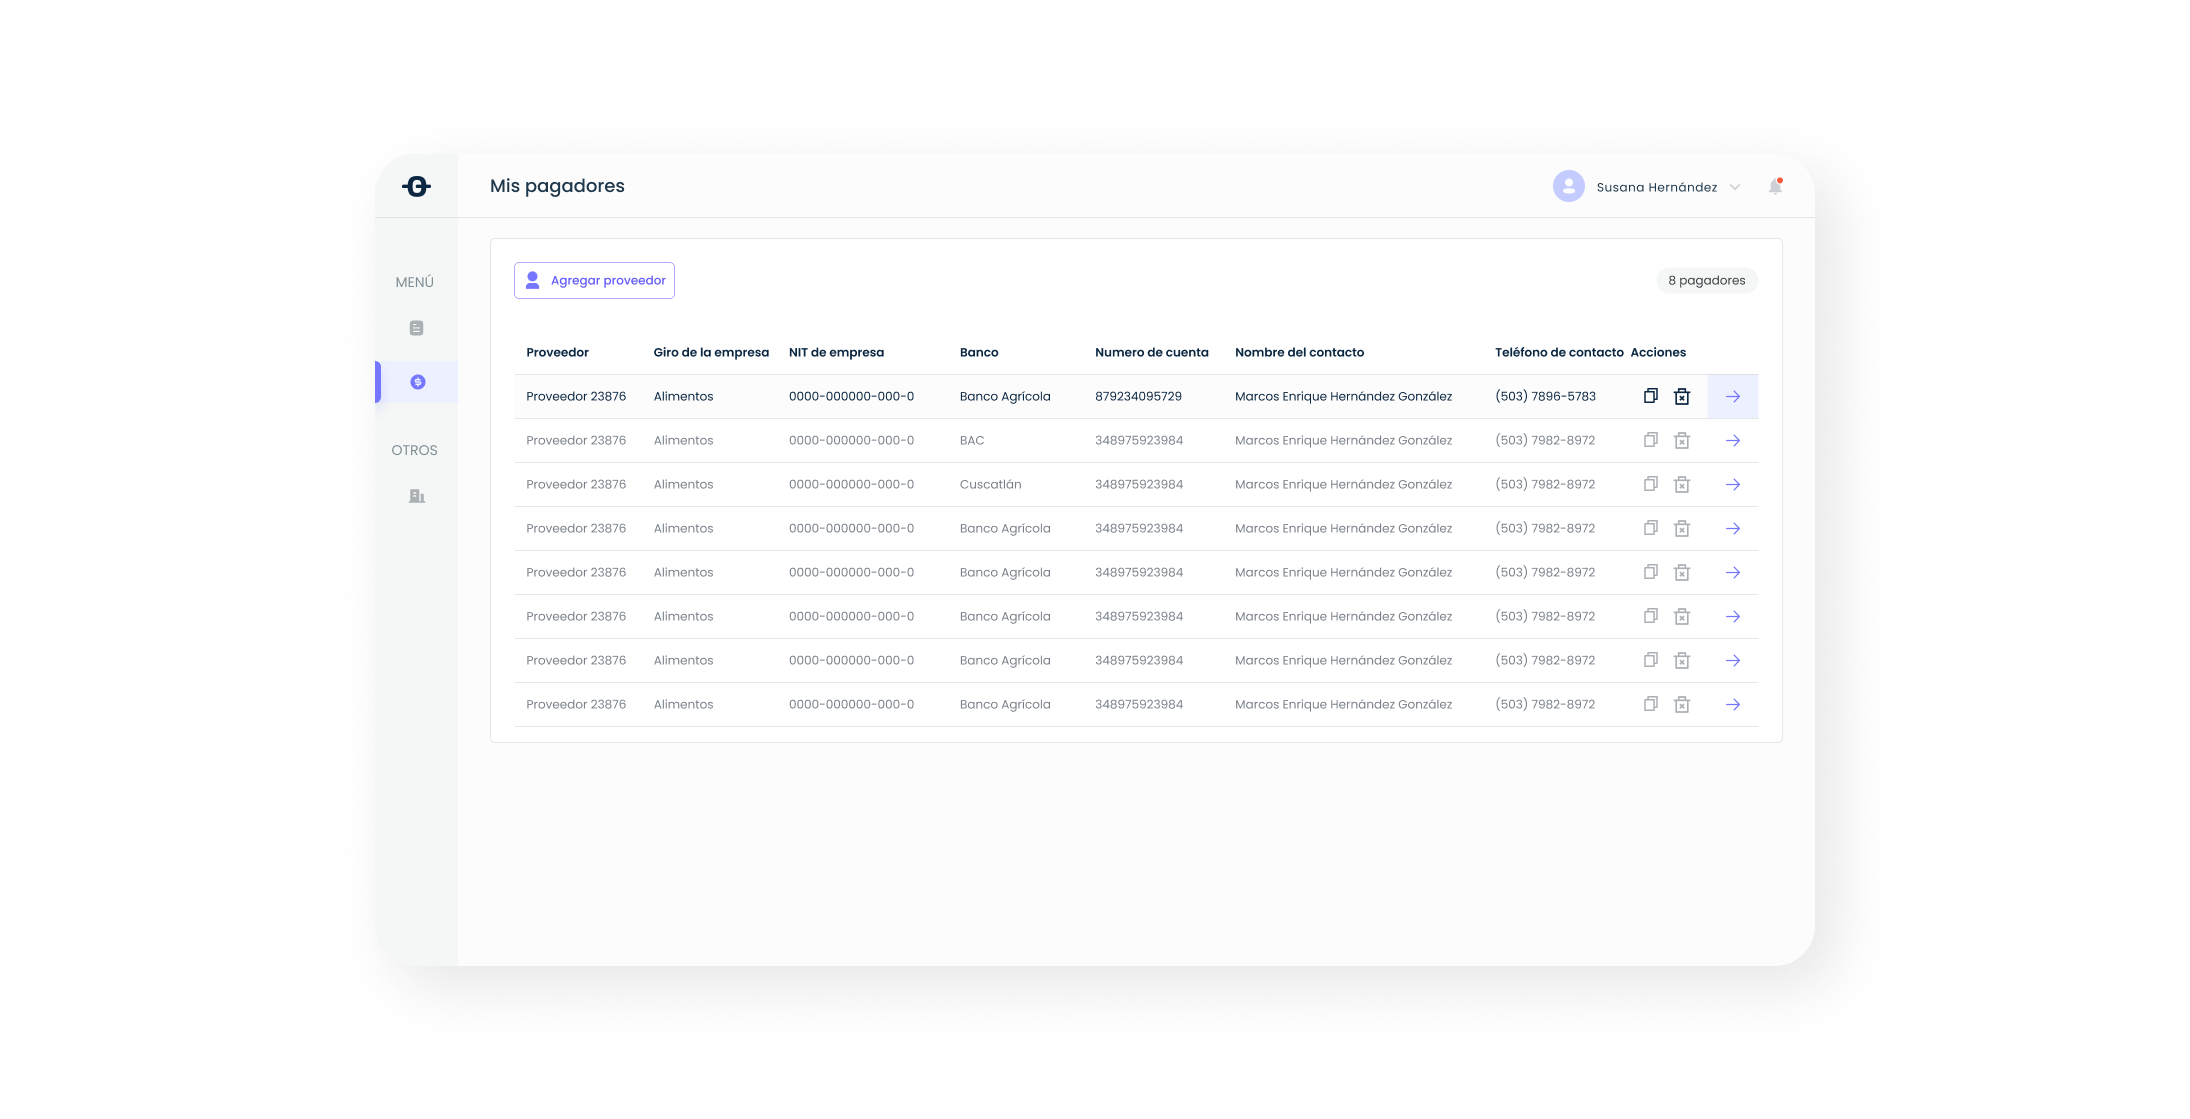
Task: Delete the last provider row
Action: coord(1682,705)
